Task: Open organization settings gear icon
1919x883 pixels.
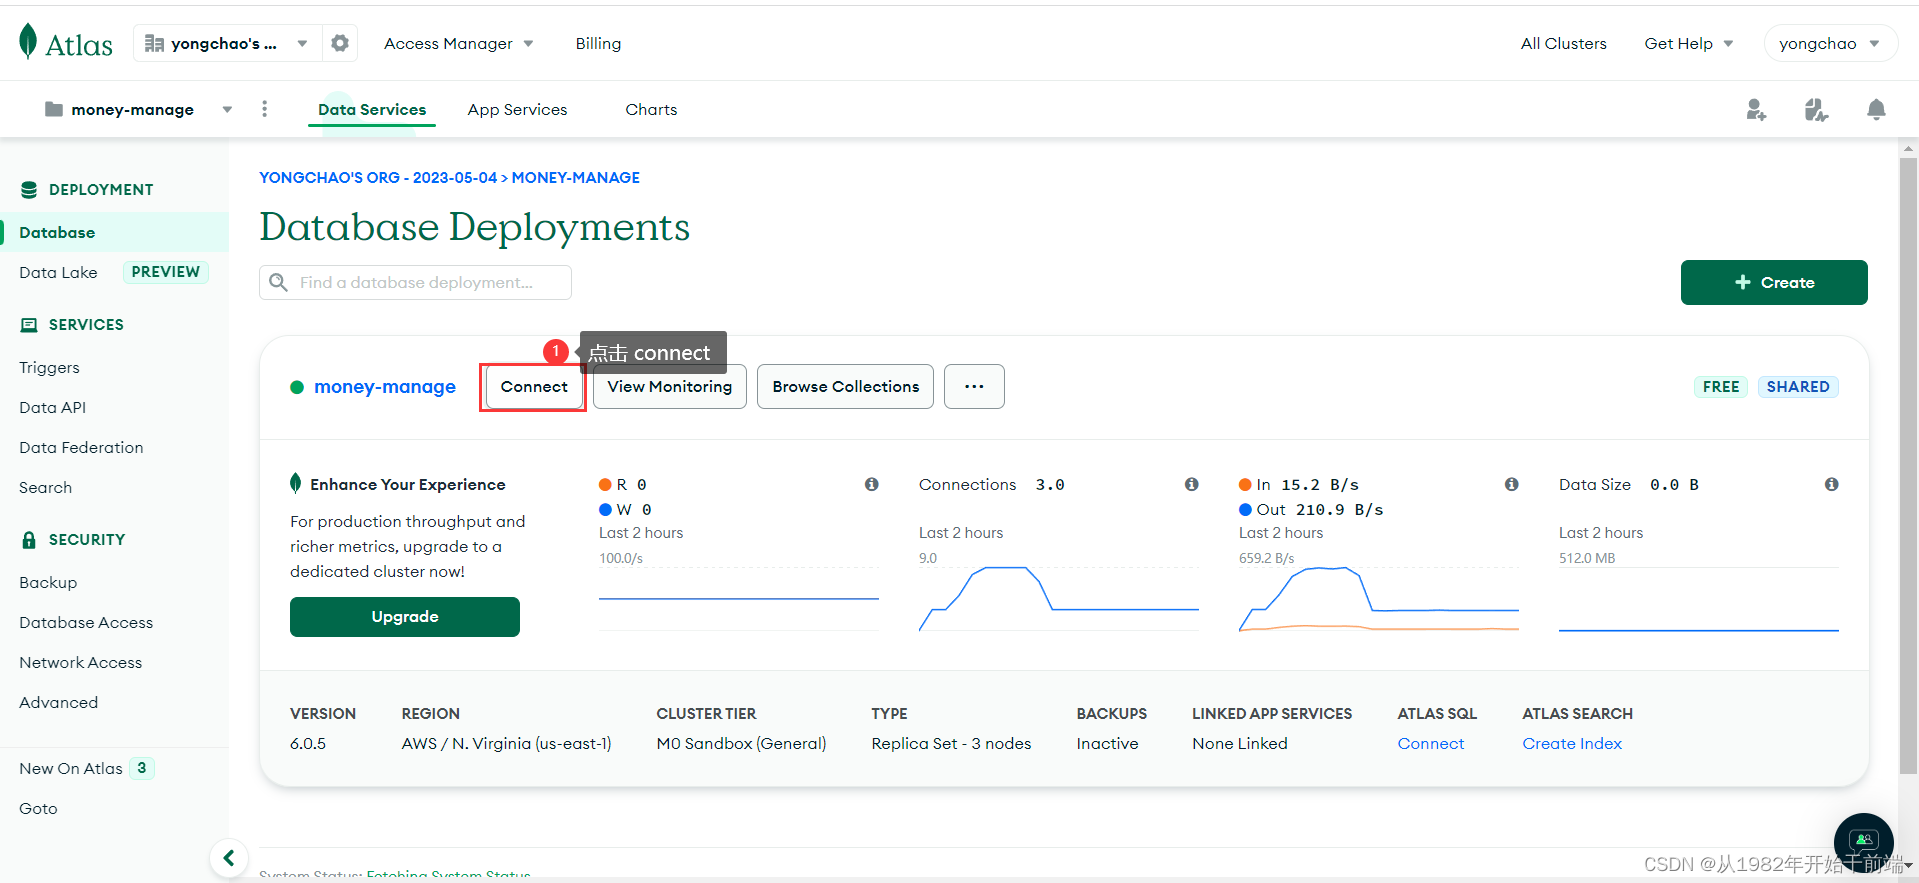Action: pyautogui.click(x=340, y=43)
